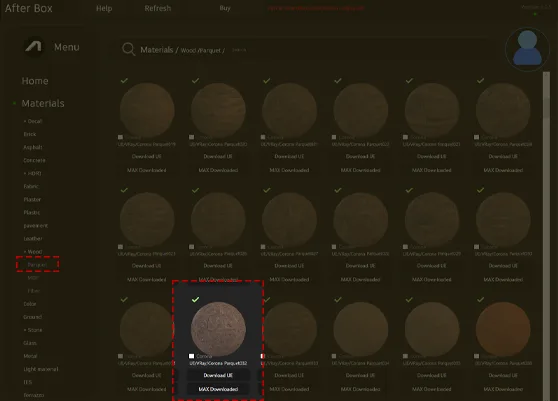The width and height of the screenshot is (558, 401).
Task: Go to the Home section
Action: [35, 81]
